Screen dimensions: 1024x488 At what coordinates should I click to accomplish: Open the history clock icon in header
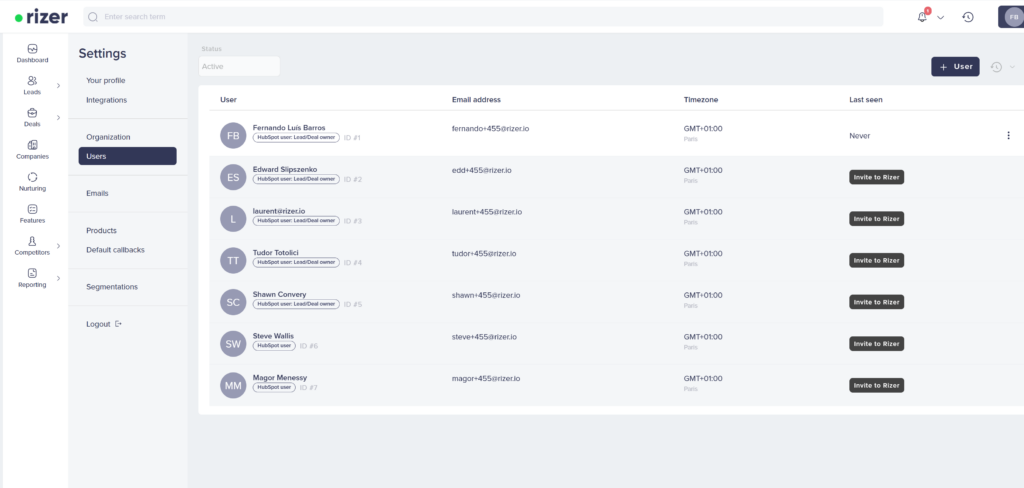coord(968,17)
